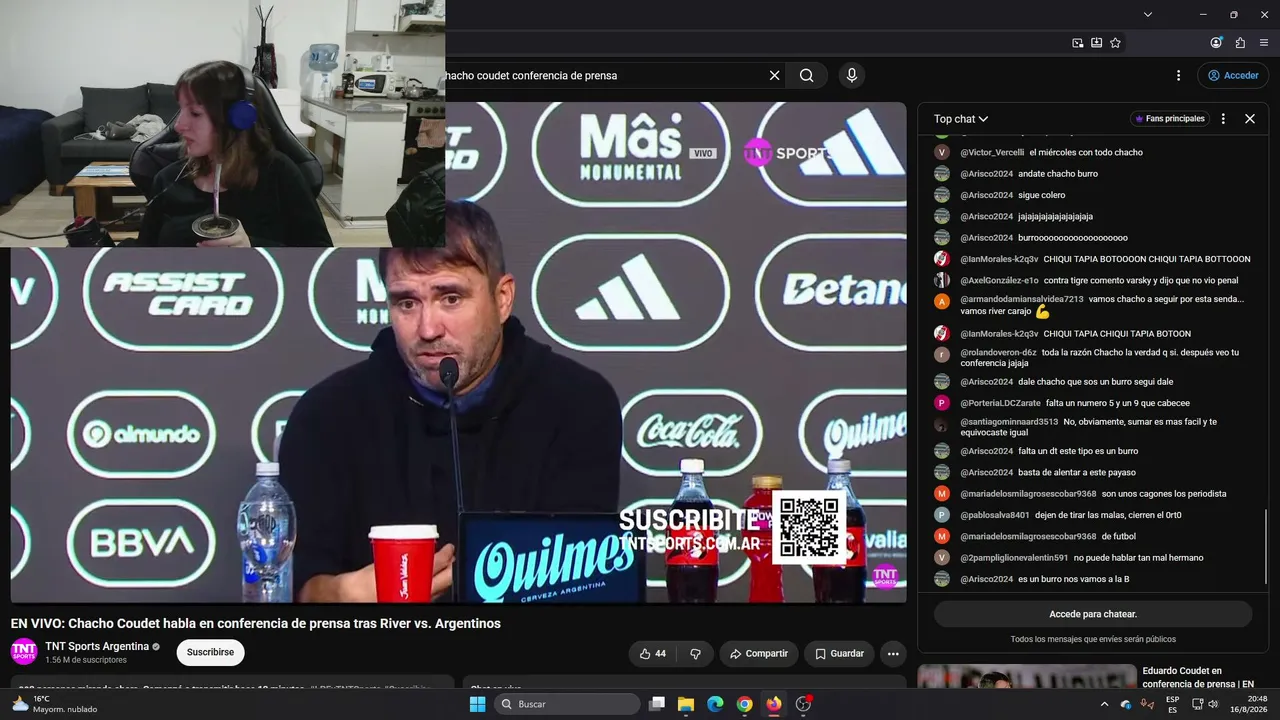Open the Firefox hamburger menu
The height and width of the screenshot is (720, 1280).
point(1264,43)
